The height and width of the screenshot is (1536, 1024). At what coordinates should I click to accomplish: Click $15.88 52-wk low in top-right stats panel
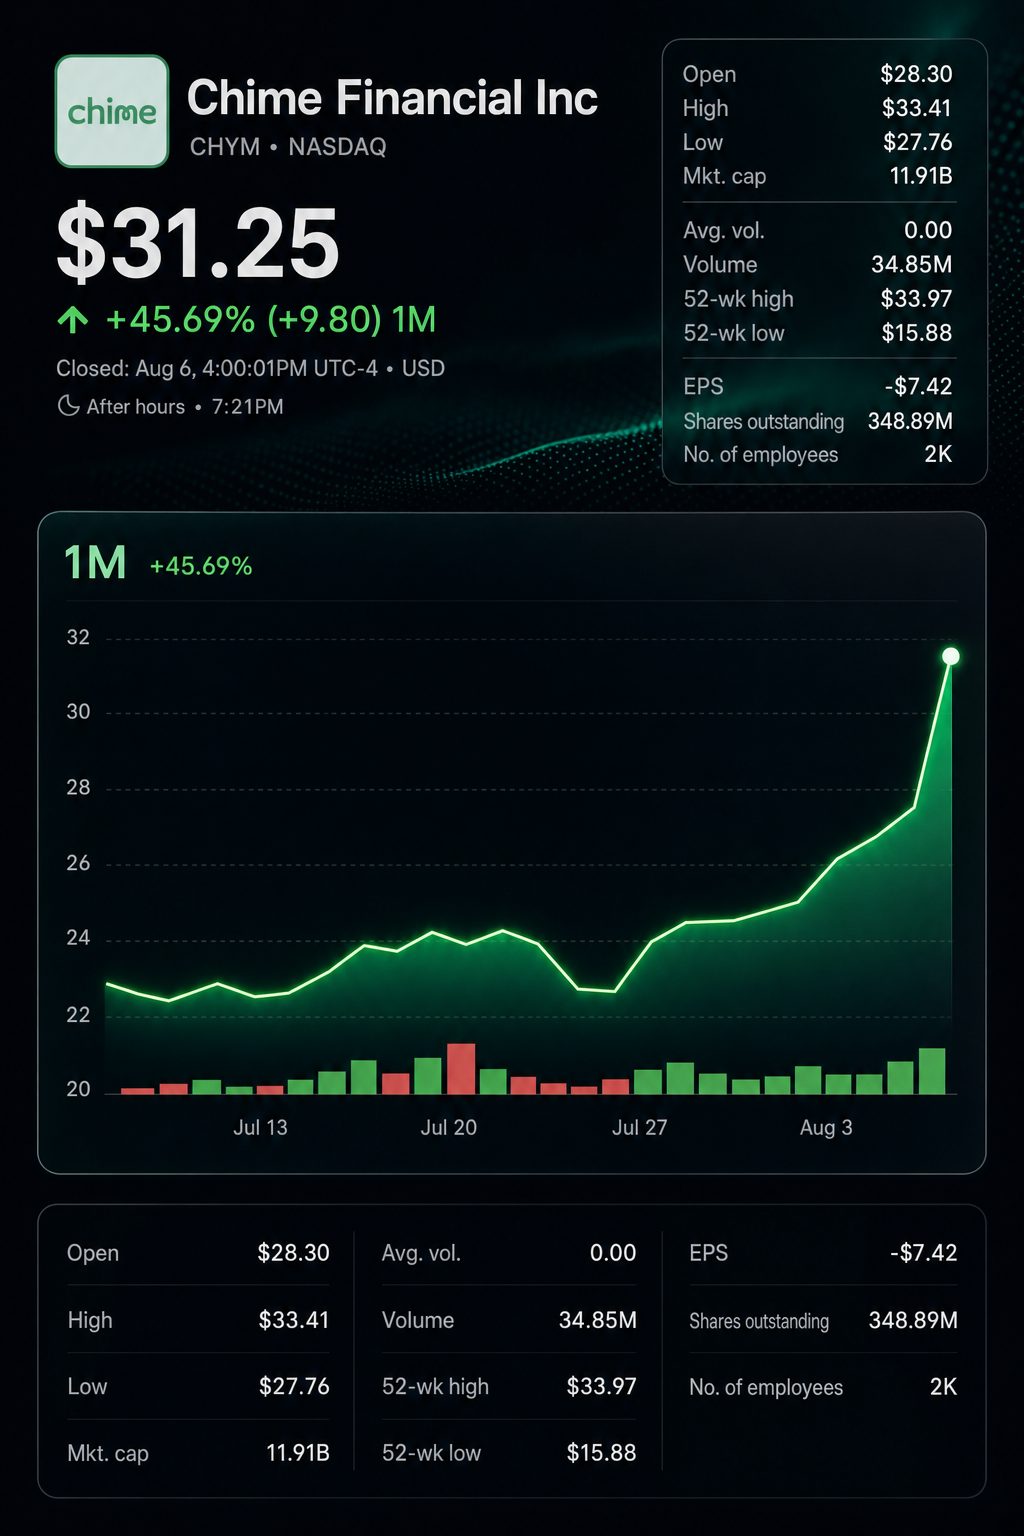[917, 333]
